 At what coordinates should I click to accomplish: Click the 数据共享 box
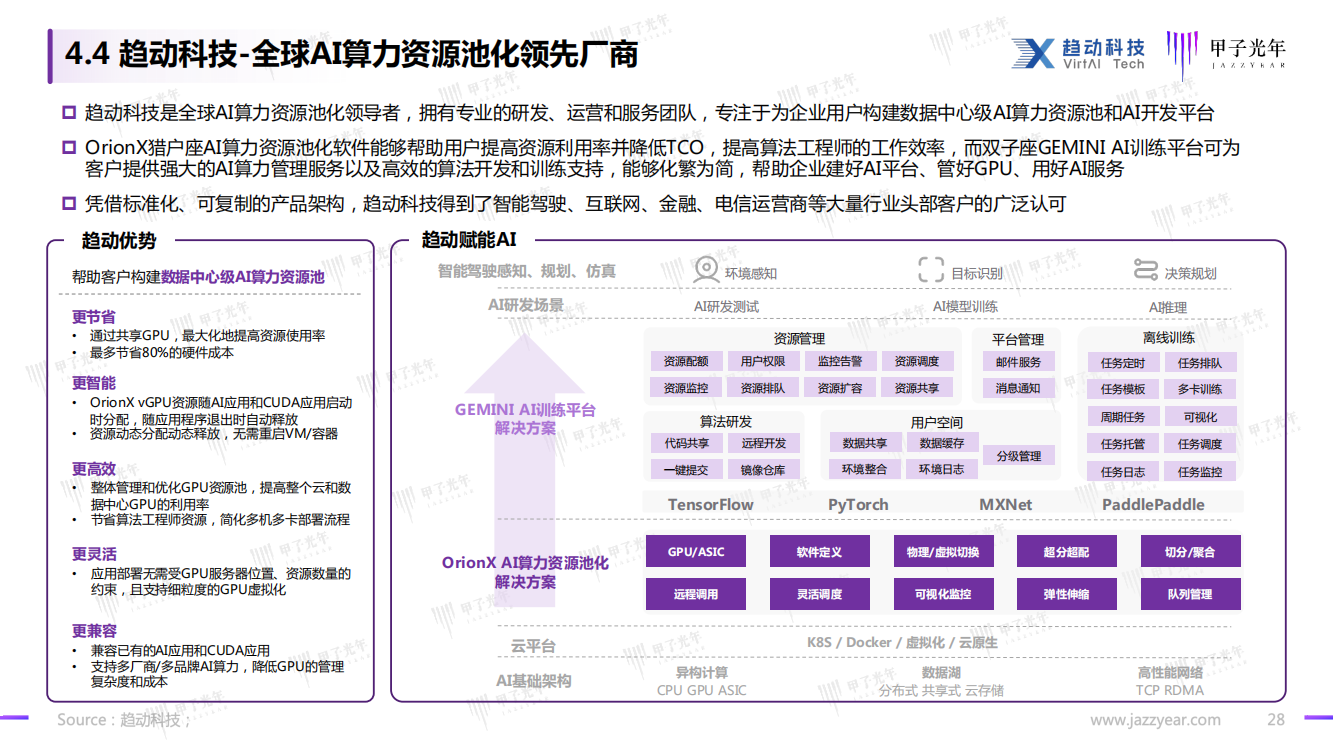click(x=865, y=443)
